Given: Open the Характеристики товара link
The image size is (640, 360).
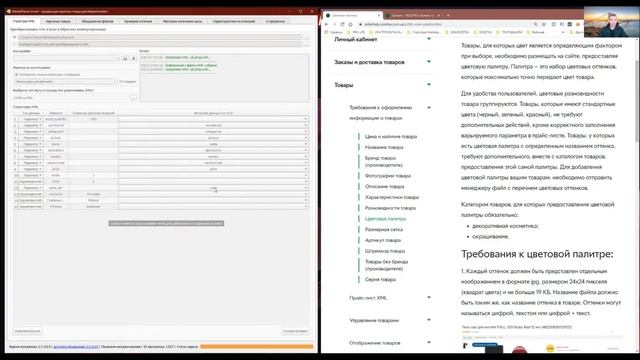Looking at the screenshot, I should 392,197.
